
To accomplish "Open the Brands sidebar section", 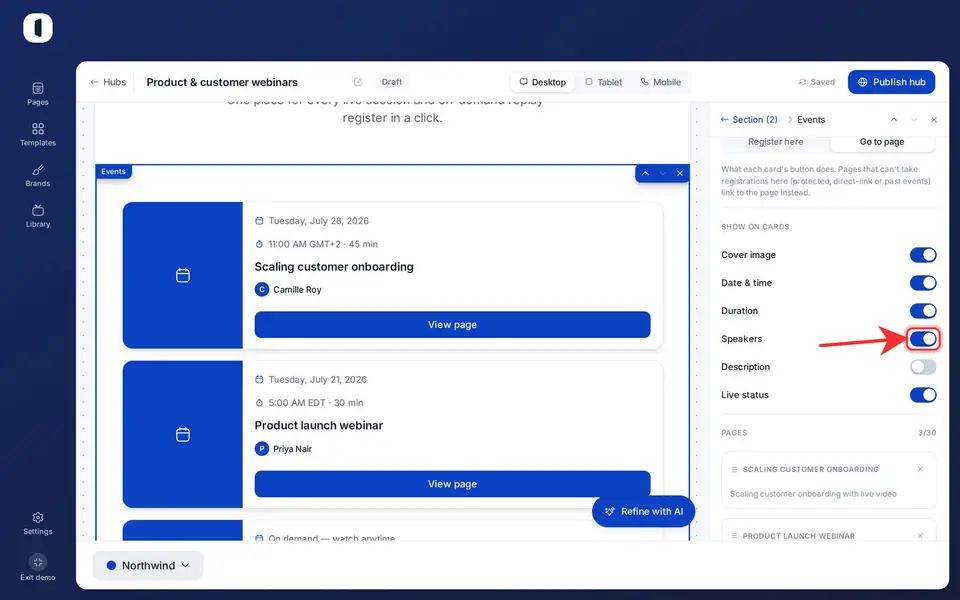I will click(37, 175).
